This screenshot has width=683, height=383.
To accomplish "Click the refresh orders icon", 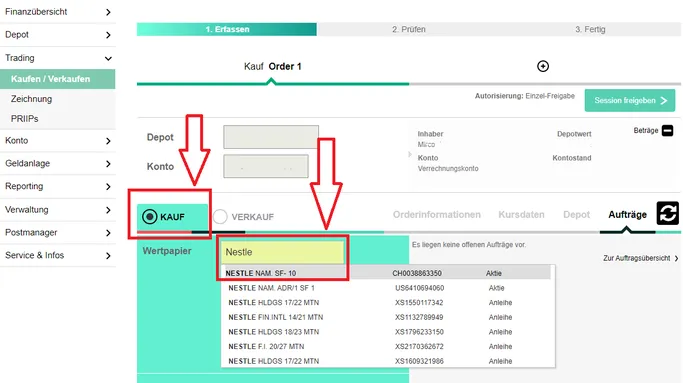I will 667,214.
